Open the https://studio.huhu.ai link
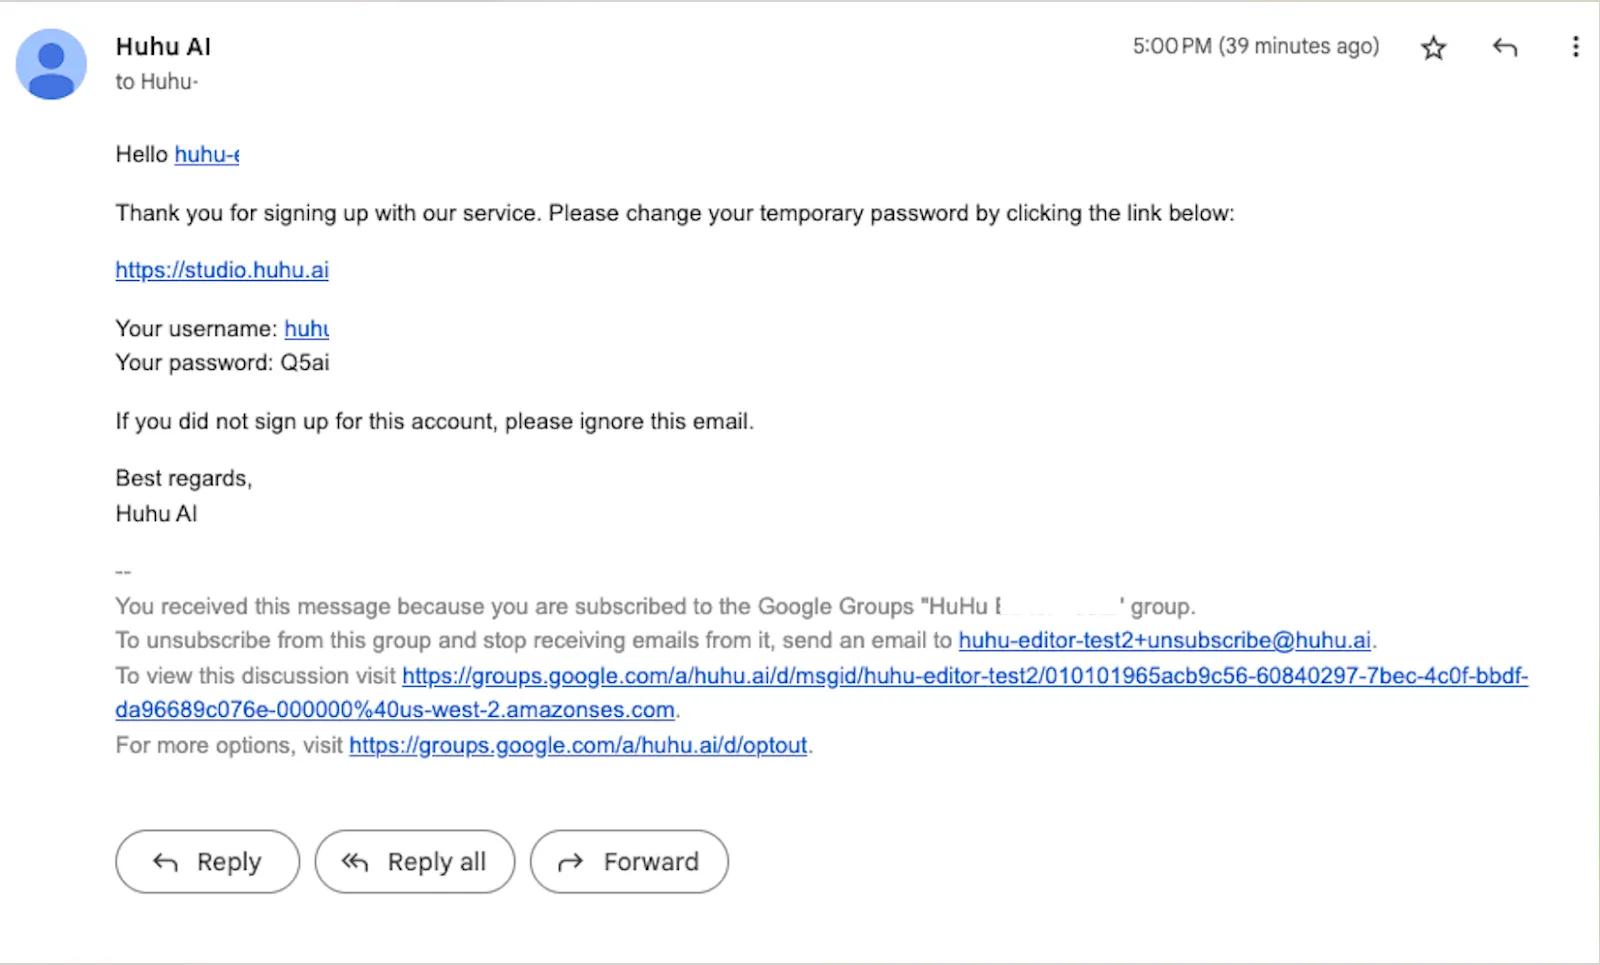 (x=222, y=270)
